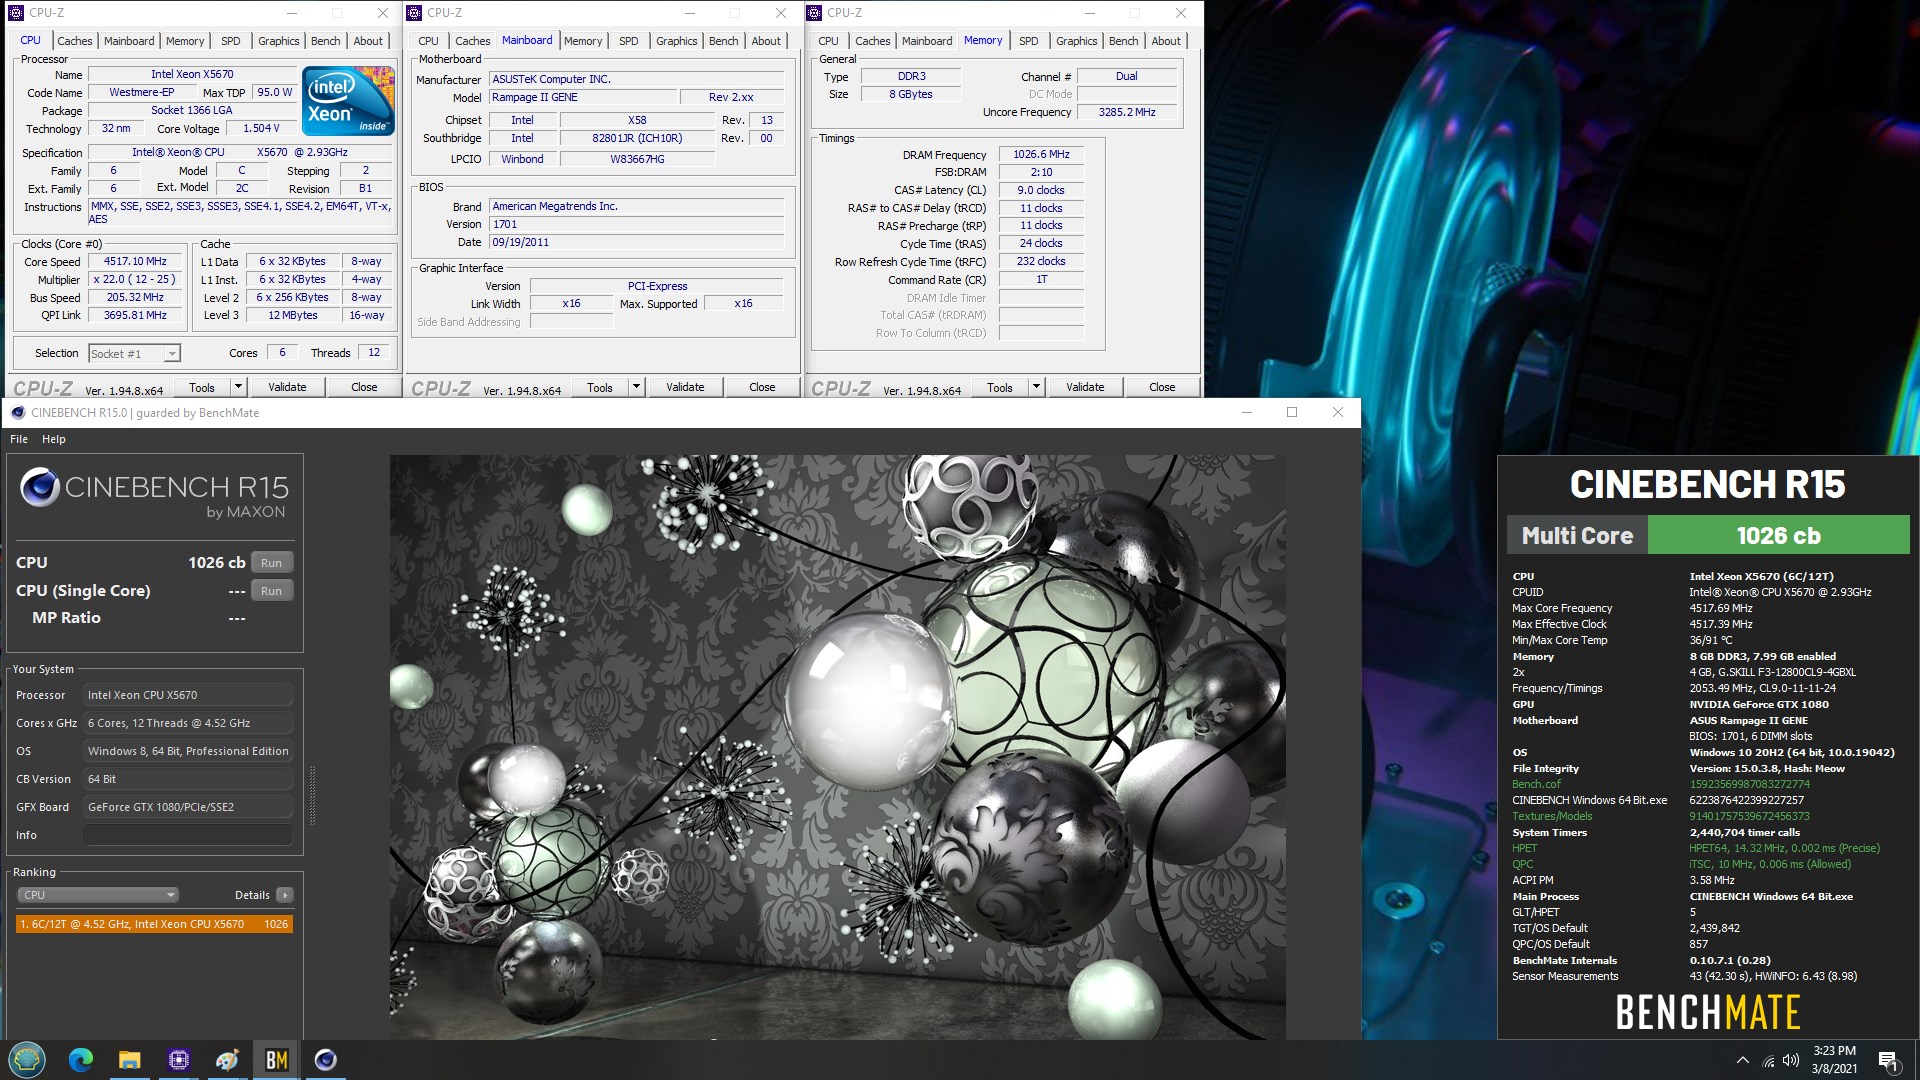This screenshot has height=1080, width=1920.
Task: Click the Intel Xeon inside logo
Action: click(x=347, y=101)
